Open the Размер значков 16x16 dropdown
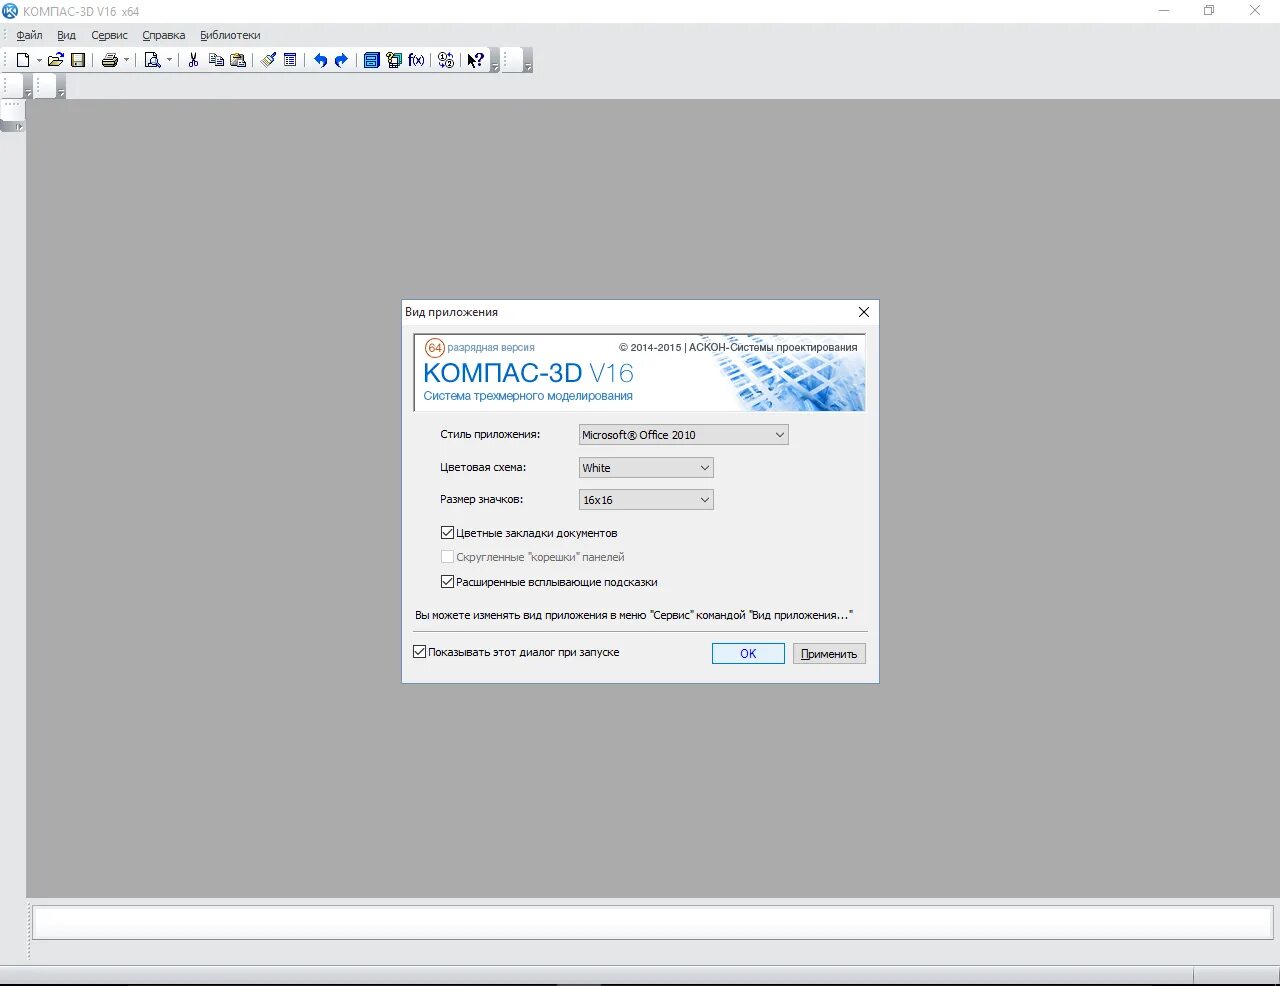This screenshot has height=986, width=1280. pos(646,500)
